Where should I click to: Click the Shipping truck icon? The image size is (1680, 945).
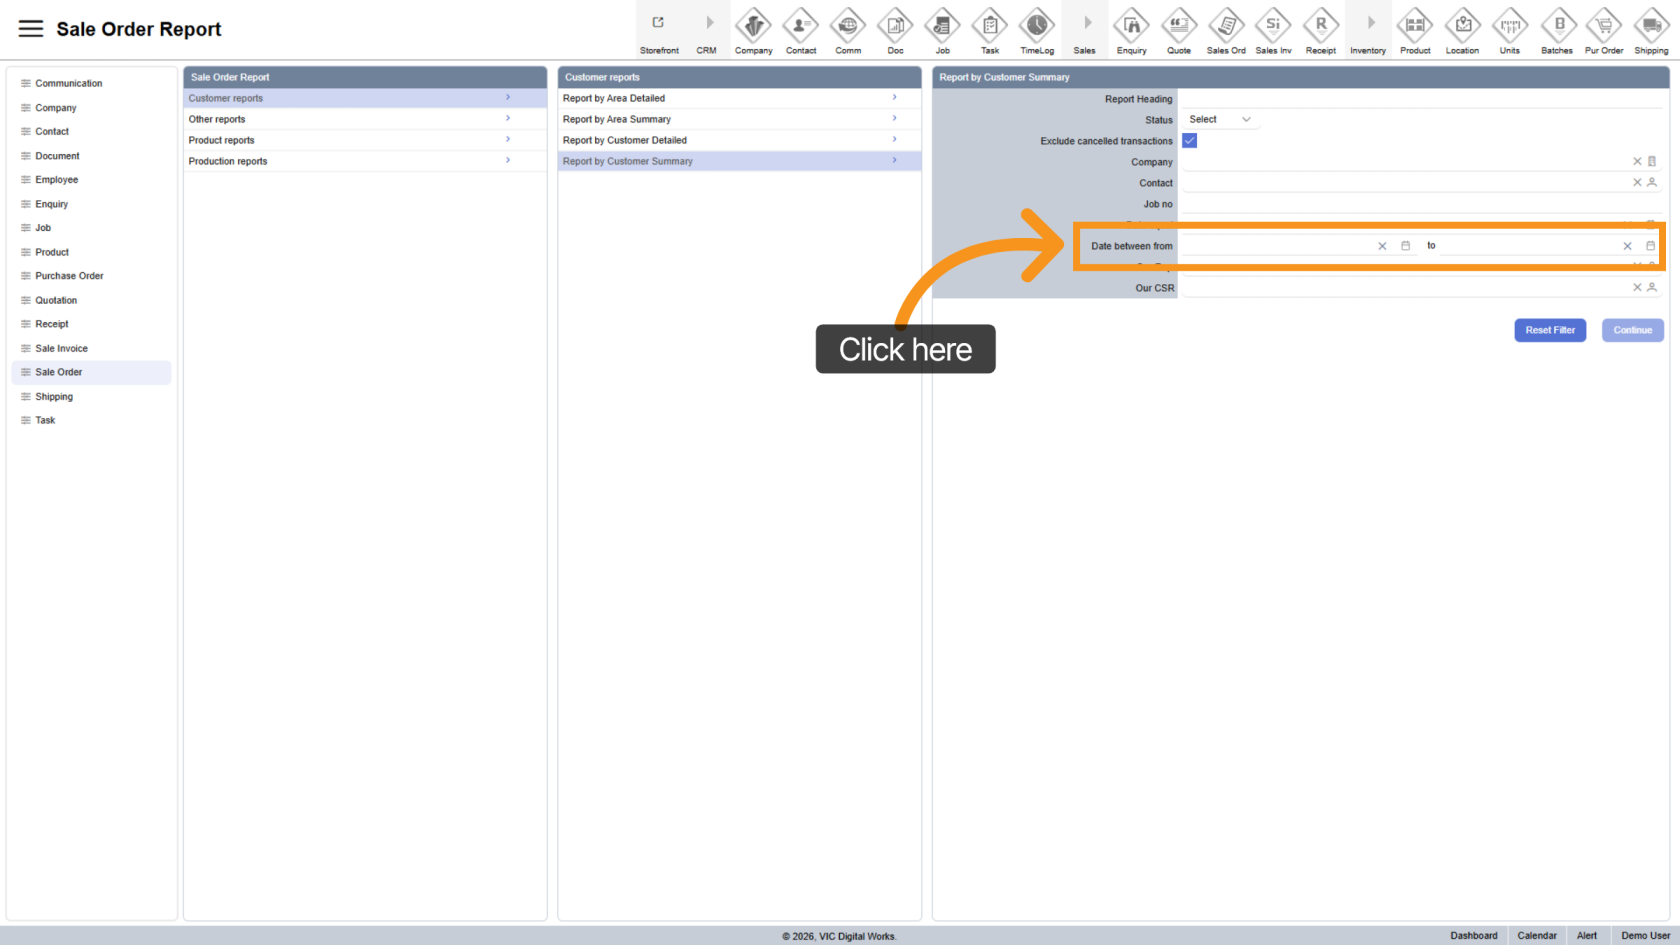[1651, 25]
